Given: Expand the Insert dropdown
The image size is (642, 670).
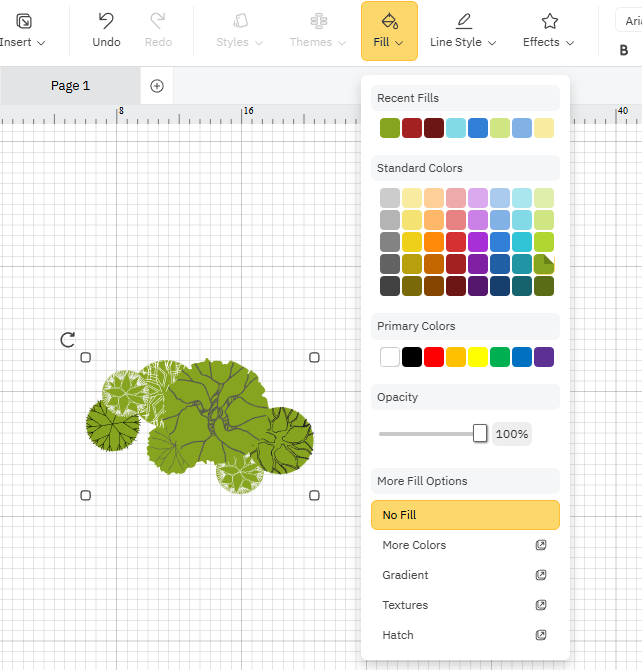Looking at the screenshot, I should pos(23,42).
